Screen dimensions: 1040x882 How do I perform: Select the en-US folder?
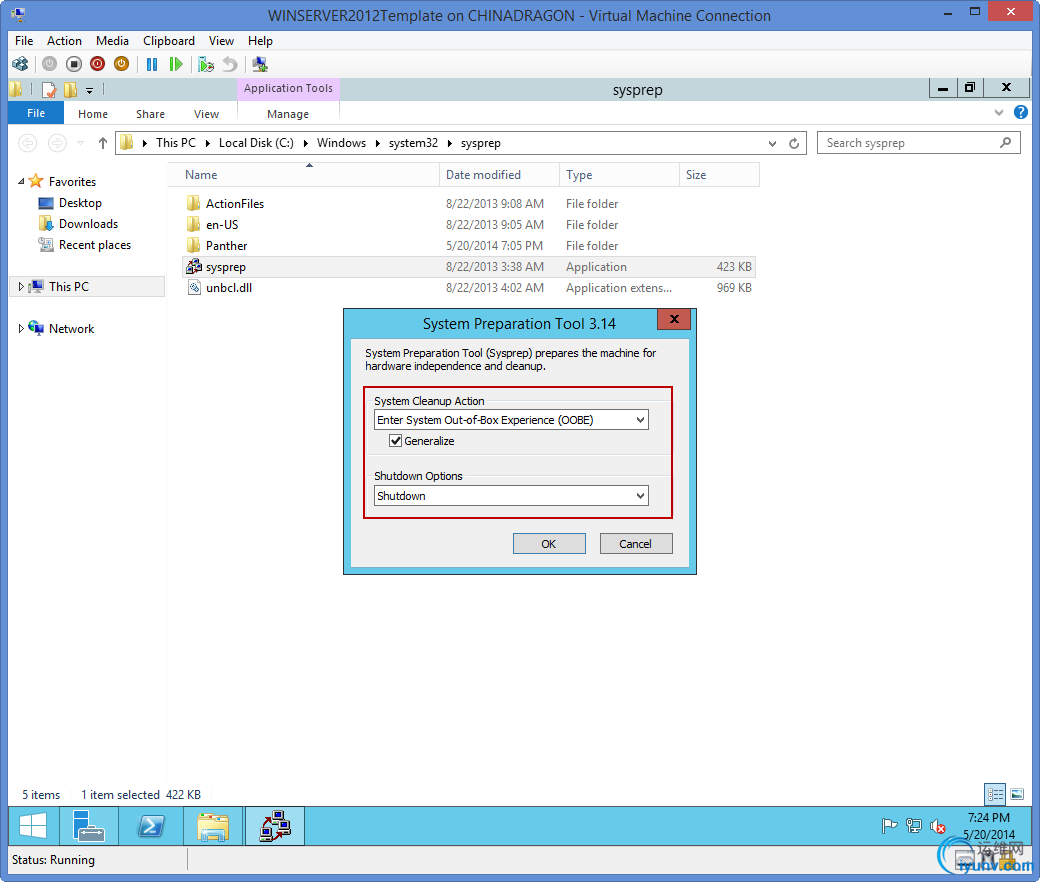click(x=222, y=225)
